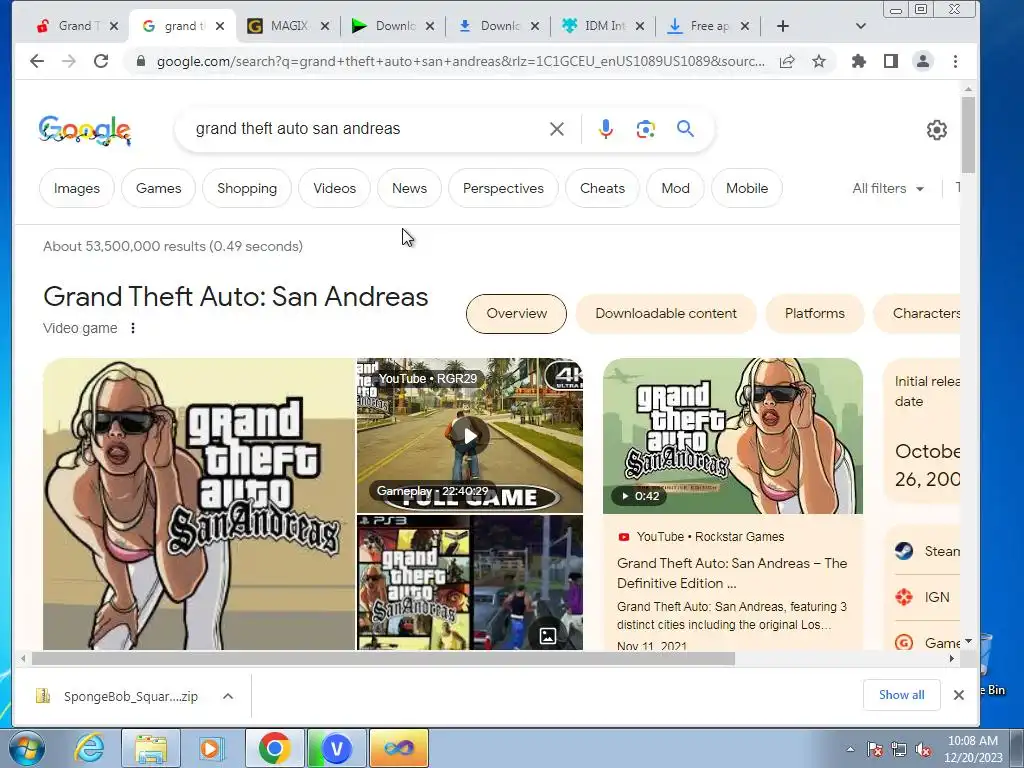The image size is (1024, 768).
Task: Click the browser back arrow
Action: pyautogui.click(x=37, y=61)
